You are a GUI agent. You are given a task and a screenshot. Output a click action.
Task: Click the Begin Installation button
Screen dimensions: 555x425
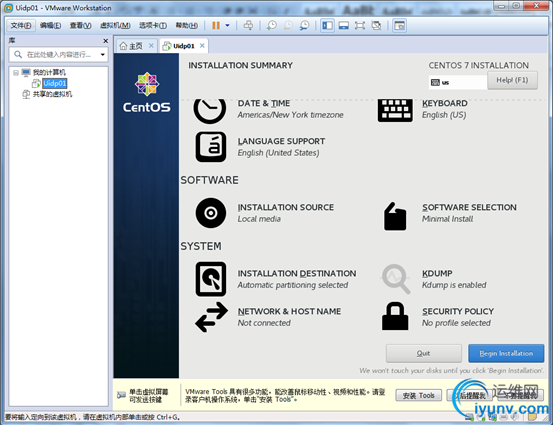[x=506, y=353]
